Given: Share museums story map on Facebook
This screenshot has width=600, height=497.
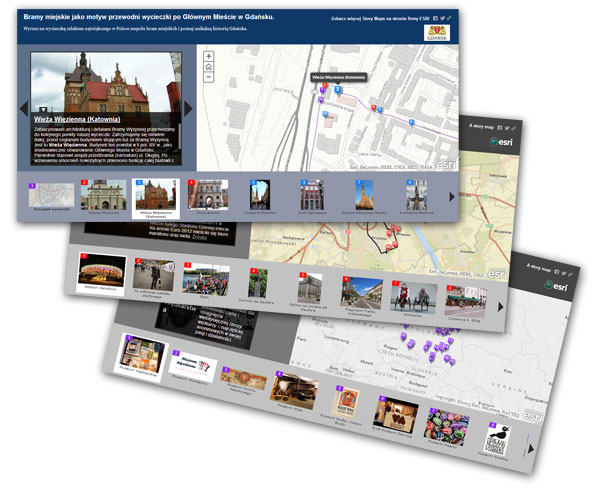Looking at the screenshot, I should tap(557, 272).
